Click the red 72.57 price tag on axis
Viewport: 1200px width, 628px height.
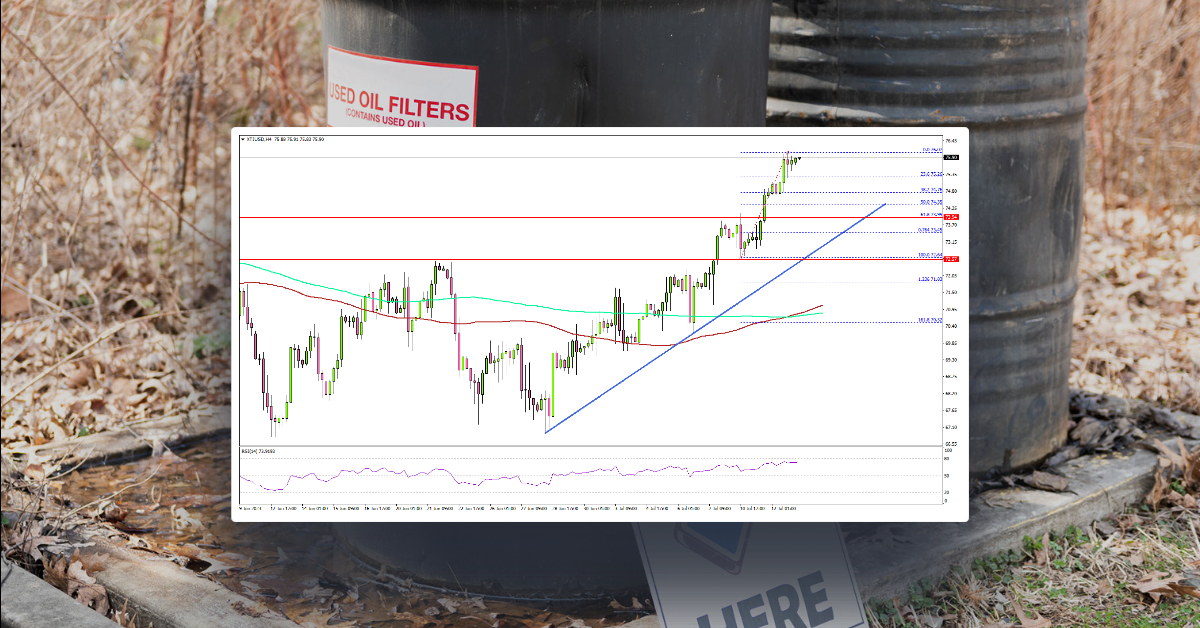(x=950, y=258)
